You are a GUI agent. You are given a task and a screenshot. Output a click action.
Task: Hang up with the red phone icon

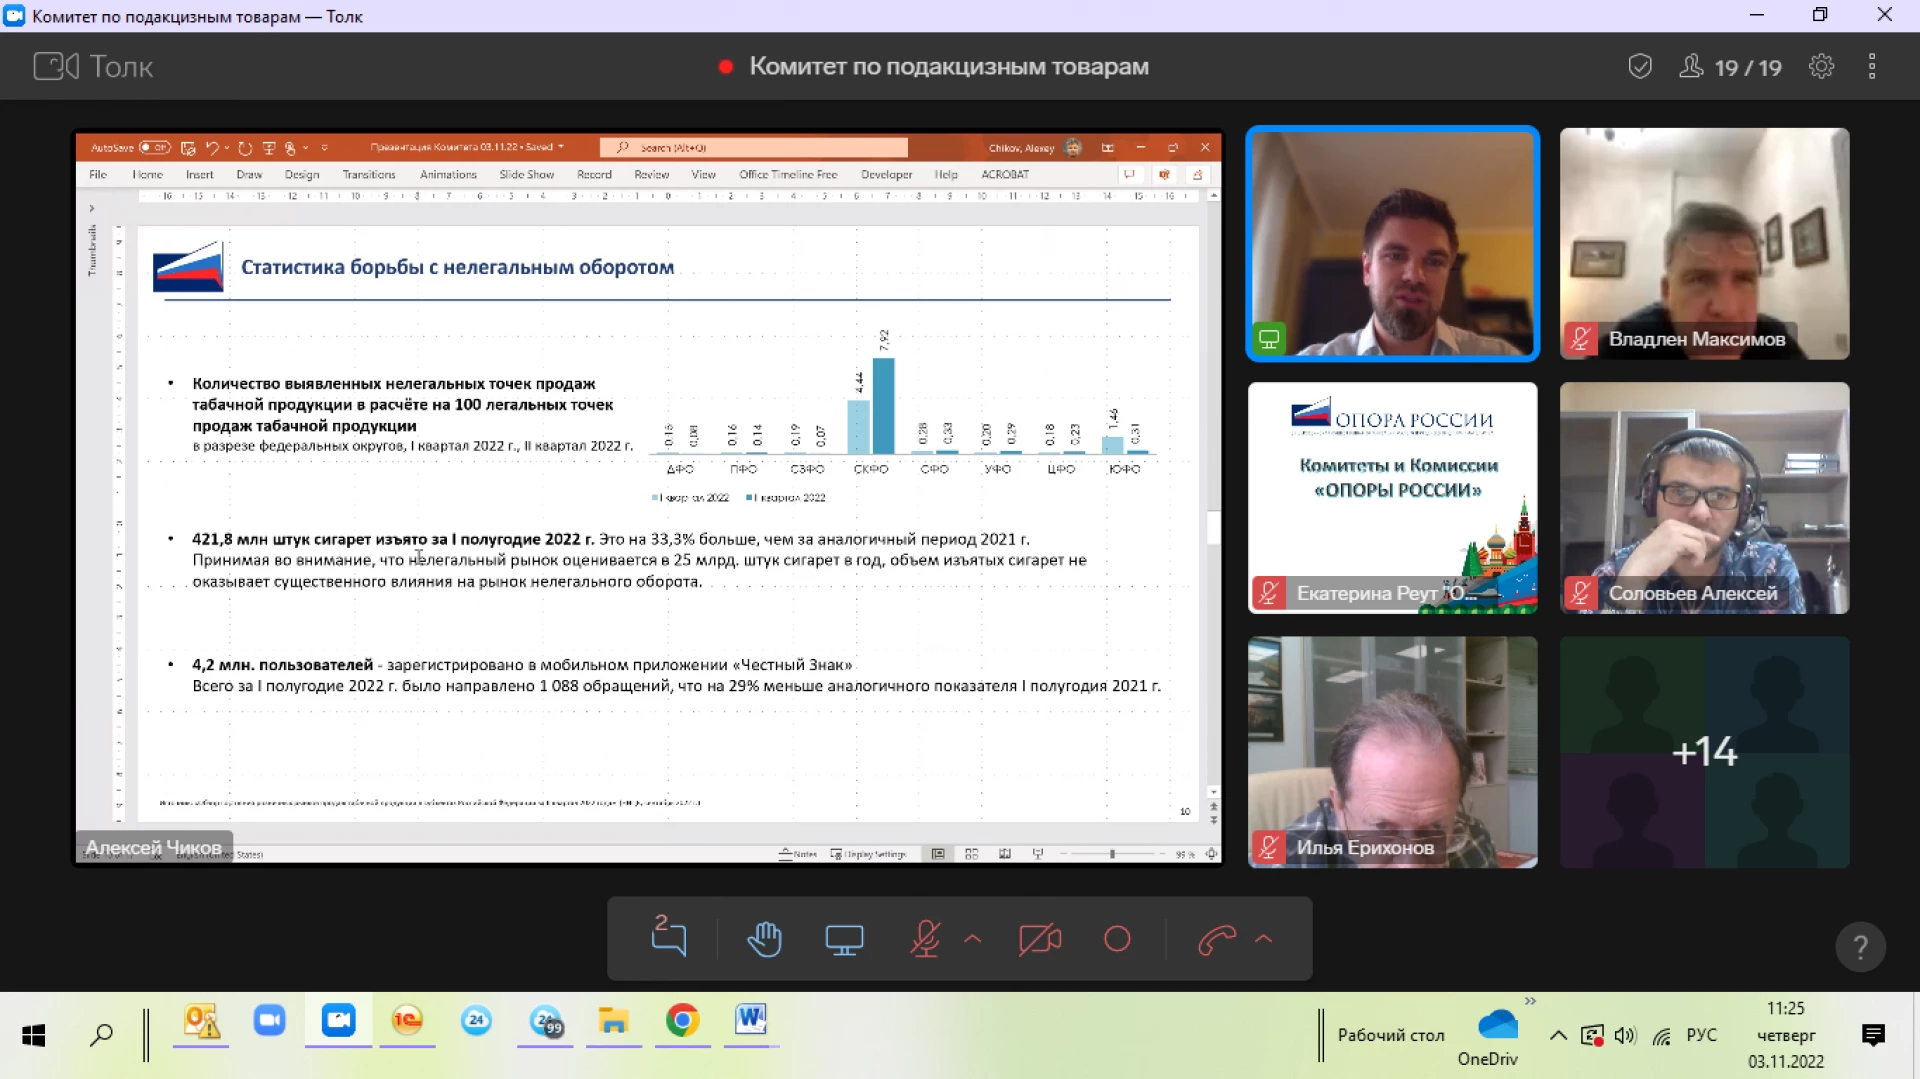pyautogui.click(x=1216, y=939)
